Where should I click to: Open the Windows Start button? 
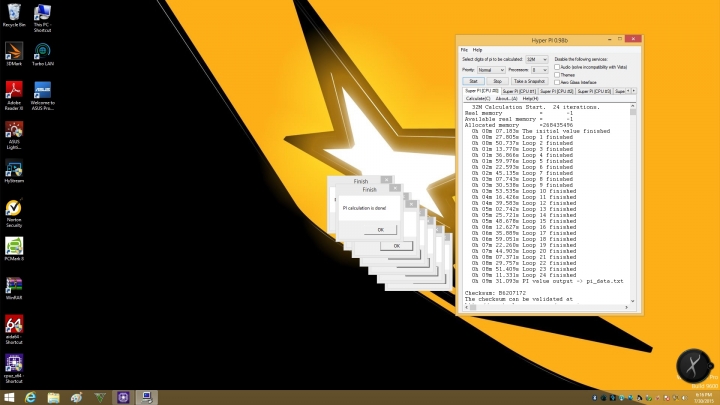tap(9, 397)
